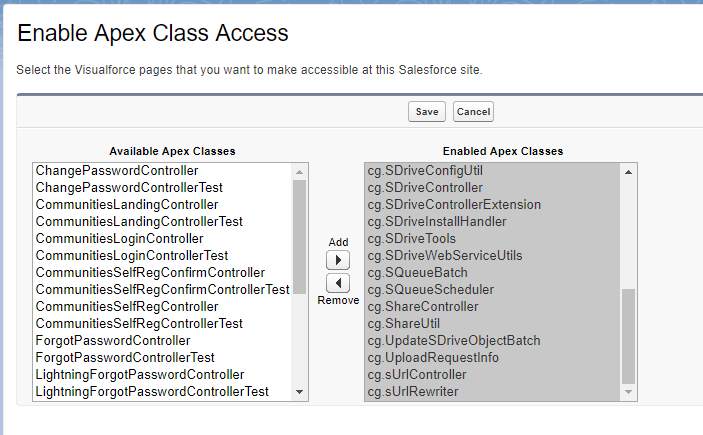Click the Add right-arrow button

point(338,260)
